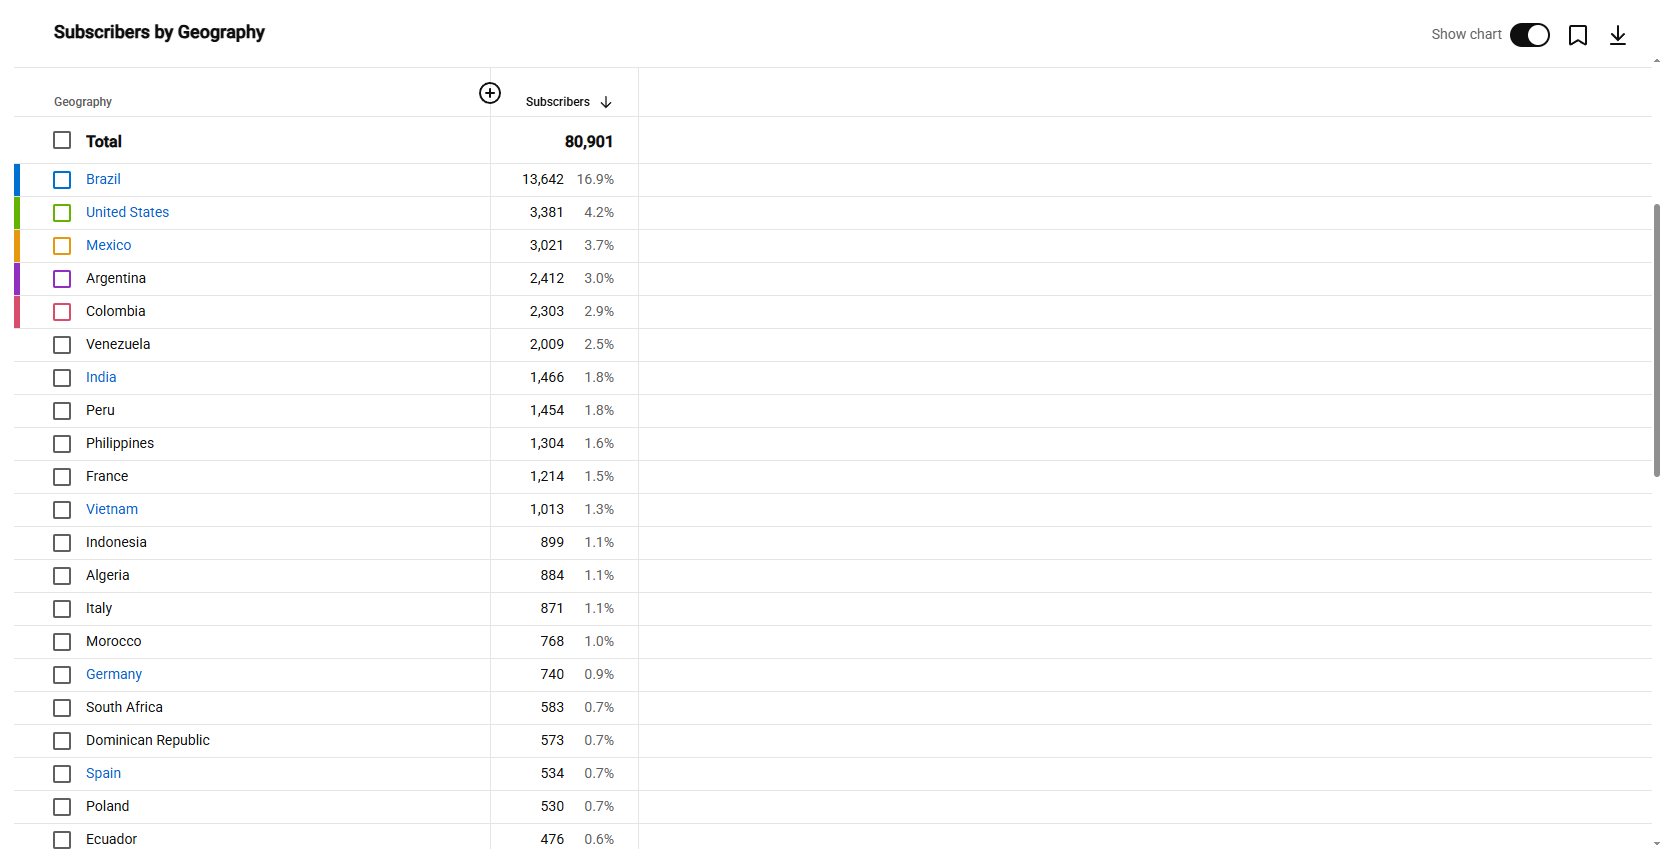Check the Total row checkbox

(x=62, y=140)
